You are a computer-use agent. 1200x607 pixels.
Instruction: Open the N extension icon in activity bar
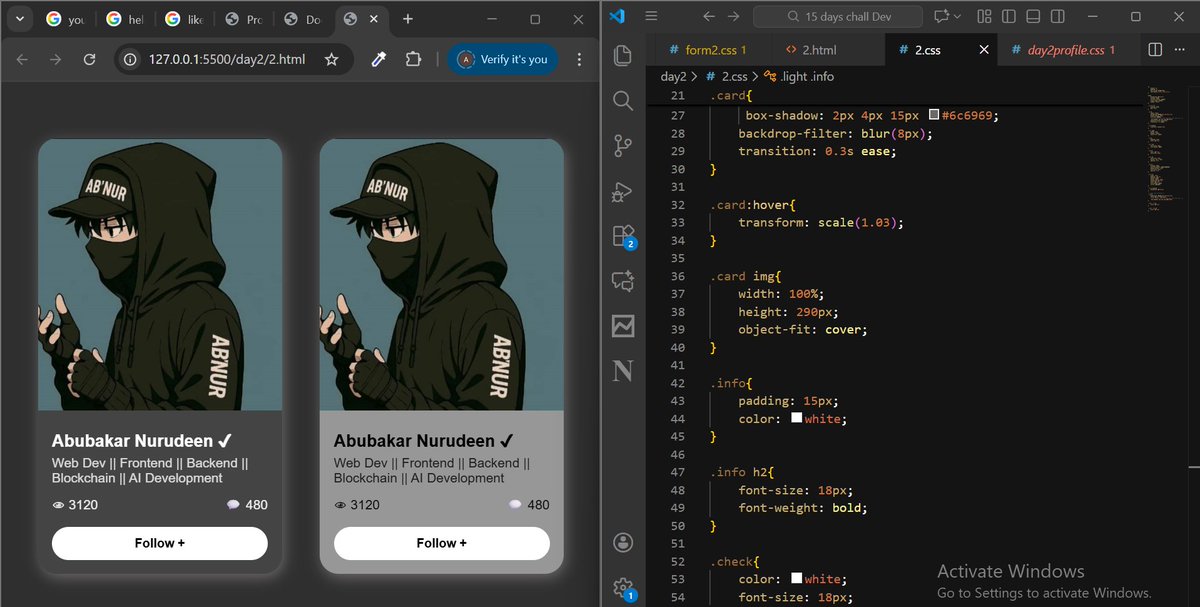(x=622, y=371)
